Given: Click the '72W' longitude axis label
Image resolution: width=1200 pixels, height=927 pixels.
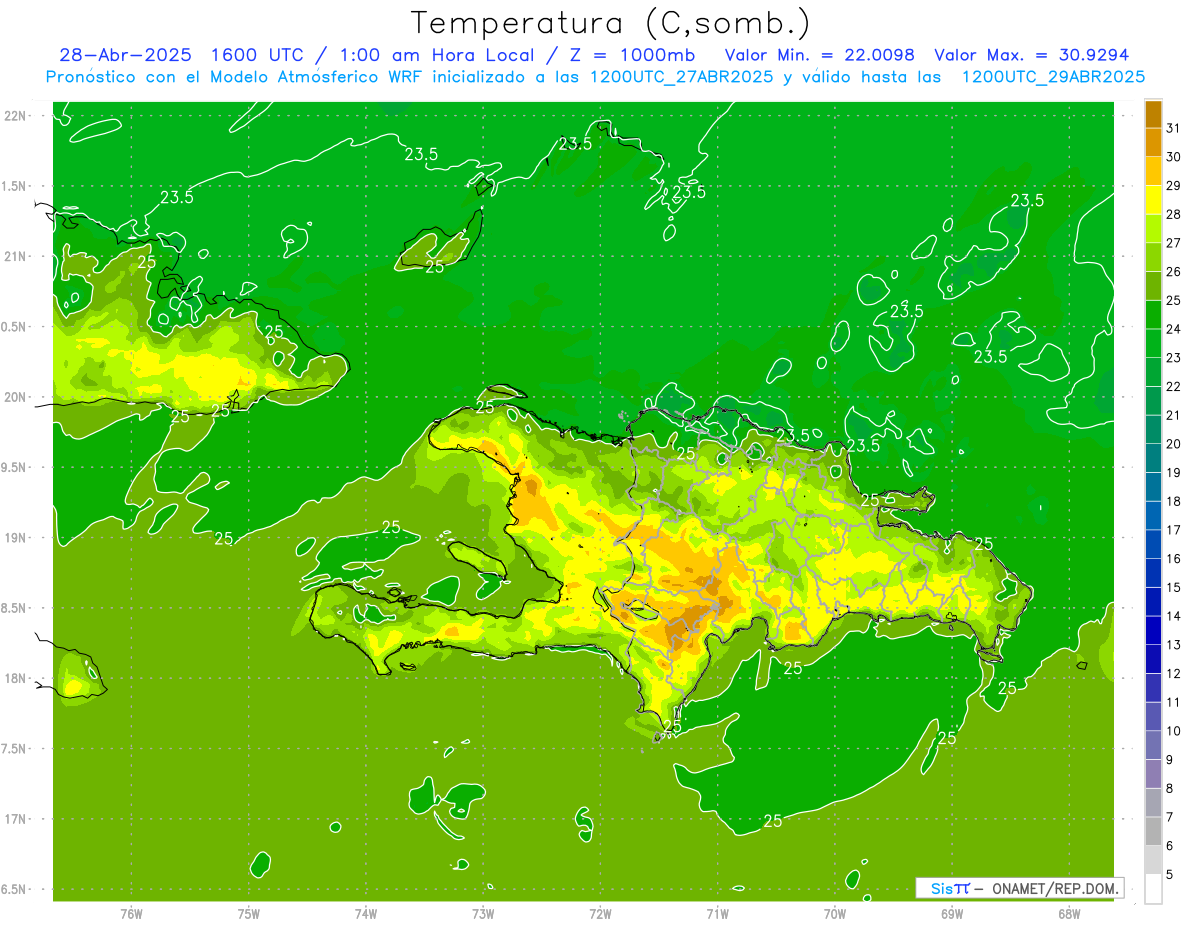Looking at the screenshot, I should click(x=600, y=914).
